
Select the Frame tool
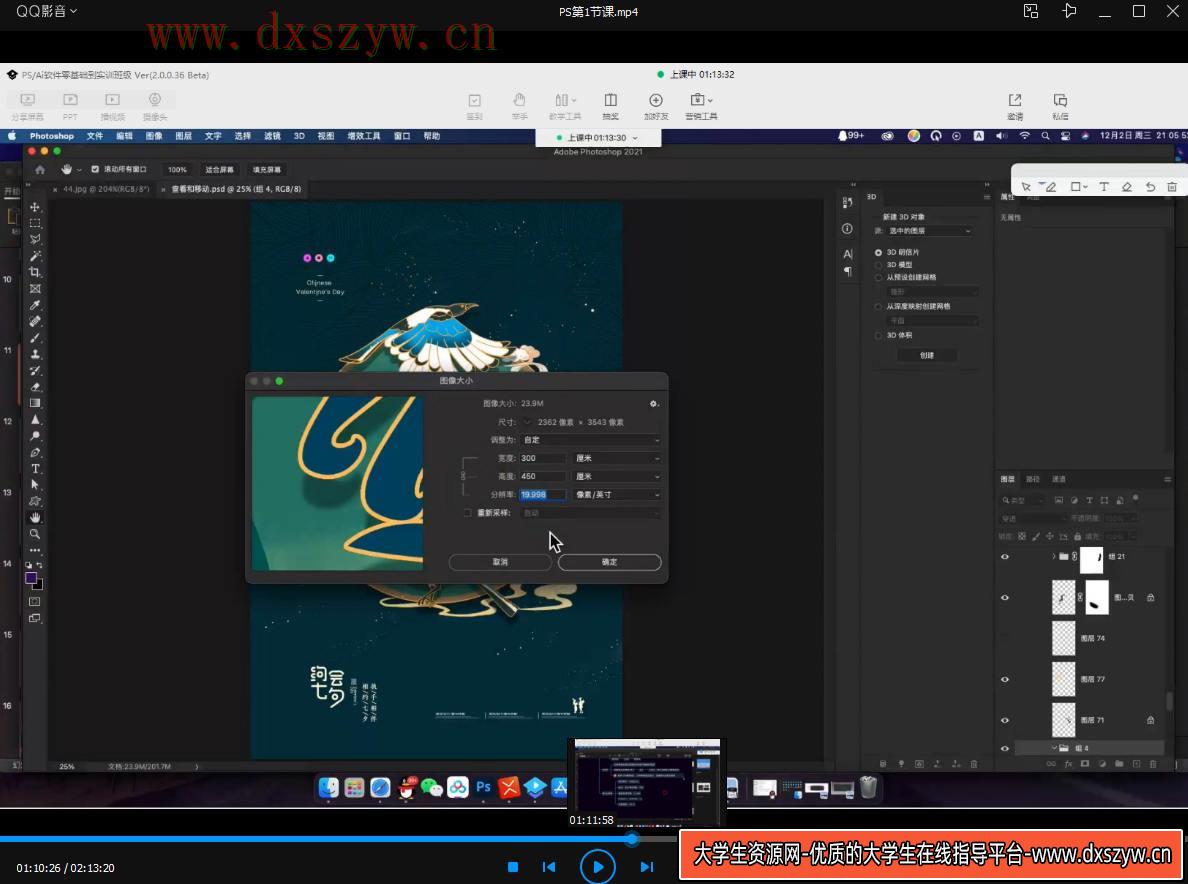point(35,289)
